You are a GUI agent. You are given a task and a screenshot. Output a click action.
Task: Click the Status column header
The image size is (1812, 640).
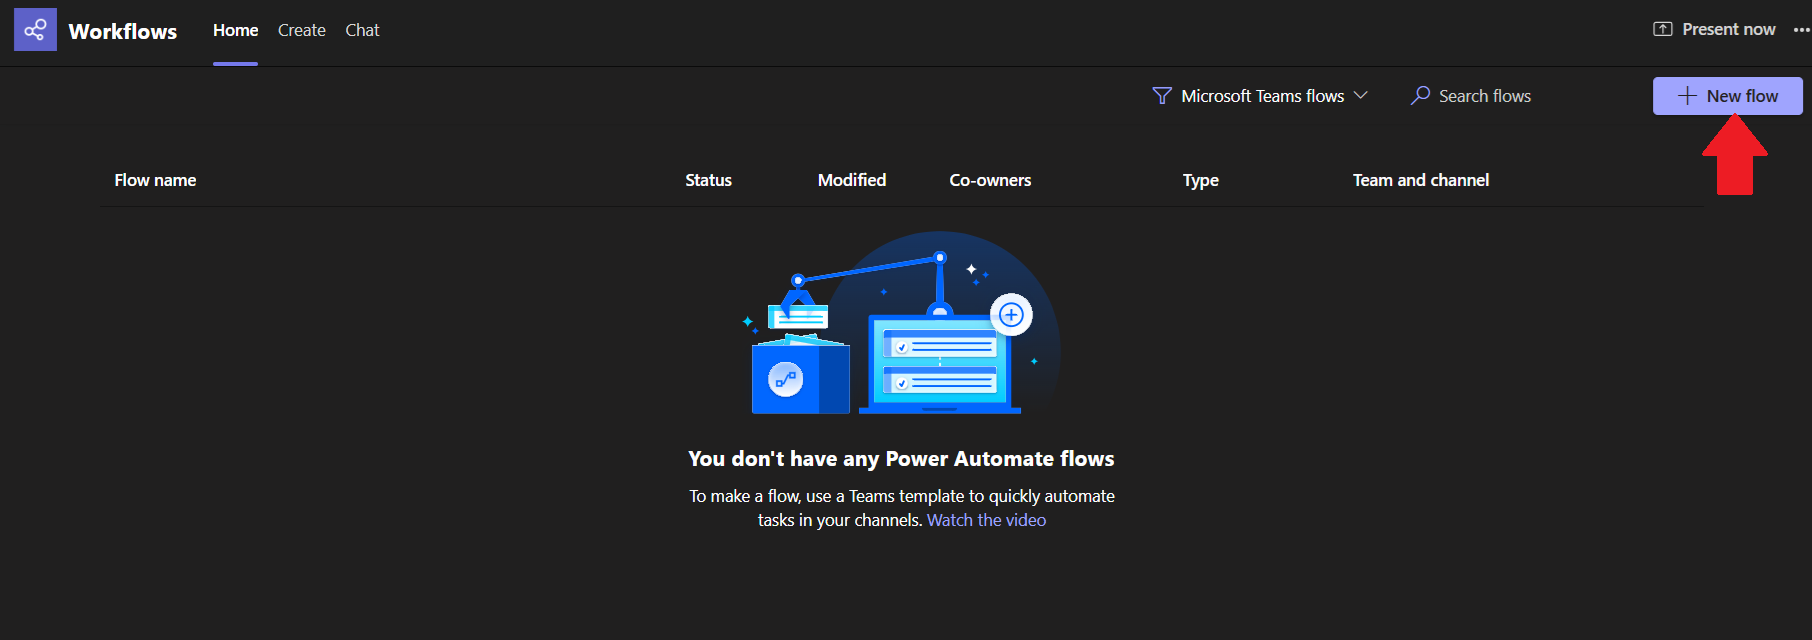pyautogui.click(x=708, y=180)
